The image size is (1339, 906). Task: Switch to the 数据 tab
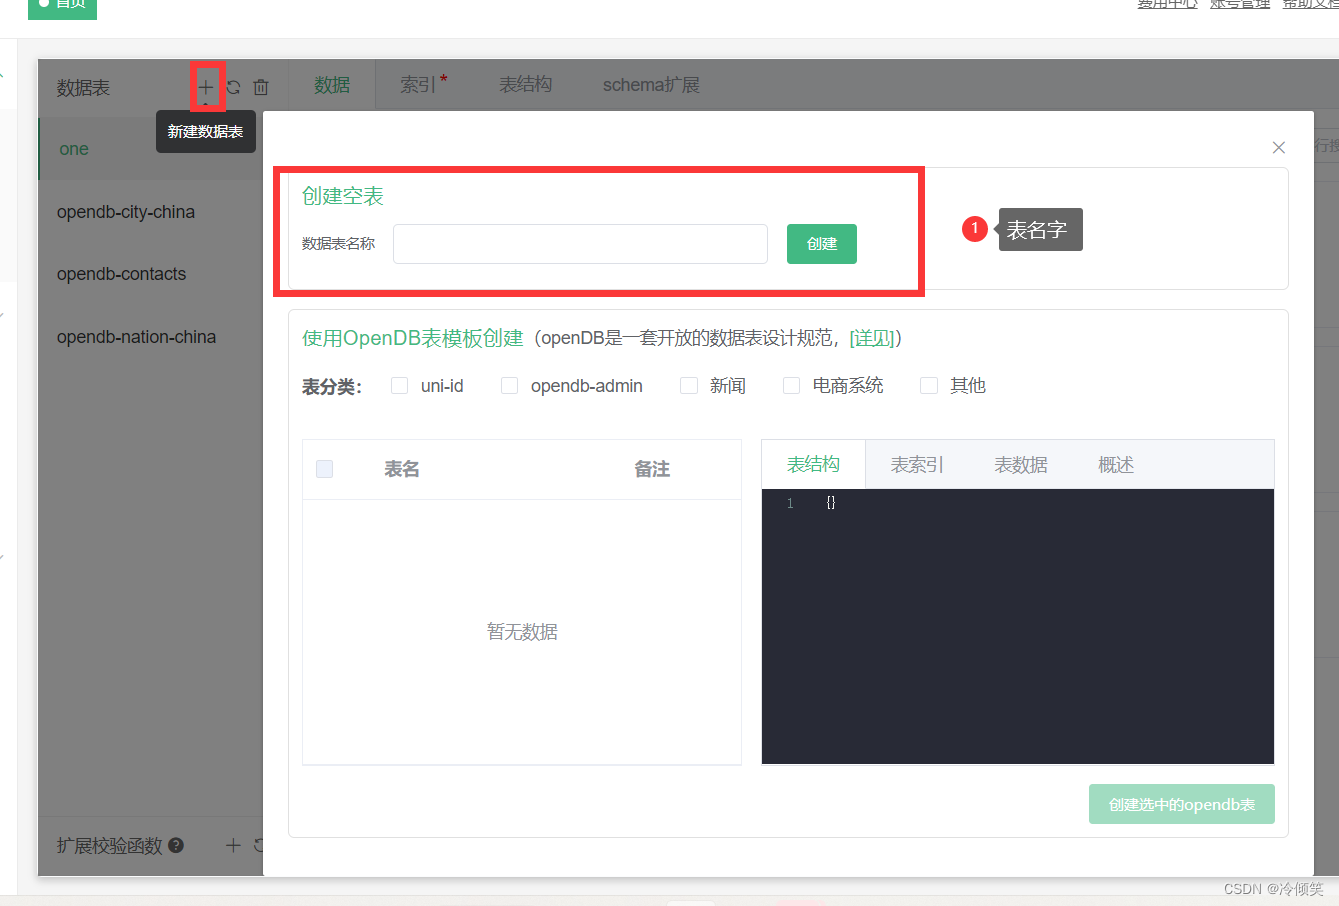coord(332,85)
